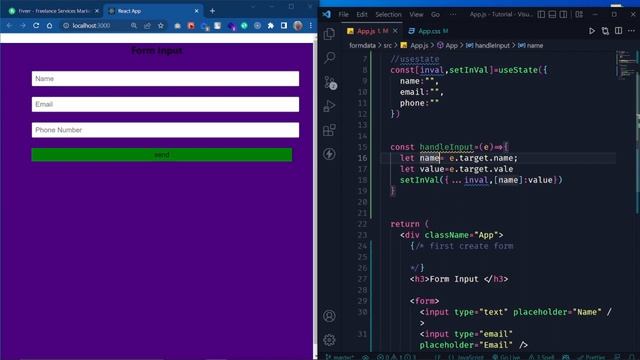Open the Search panel in VS Code
This screenshot has width=640, height=360.
pyautogui.click(x=329, y=58)
